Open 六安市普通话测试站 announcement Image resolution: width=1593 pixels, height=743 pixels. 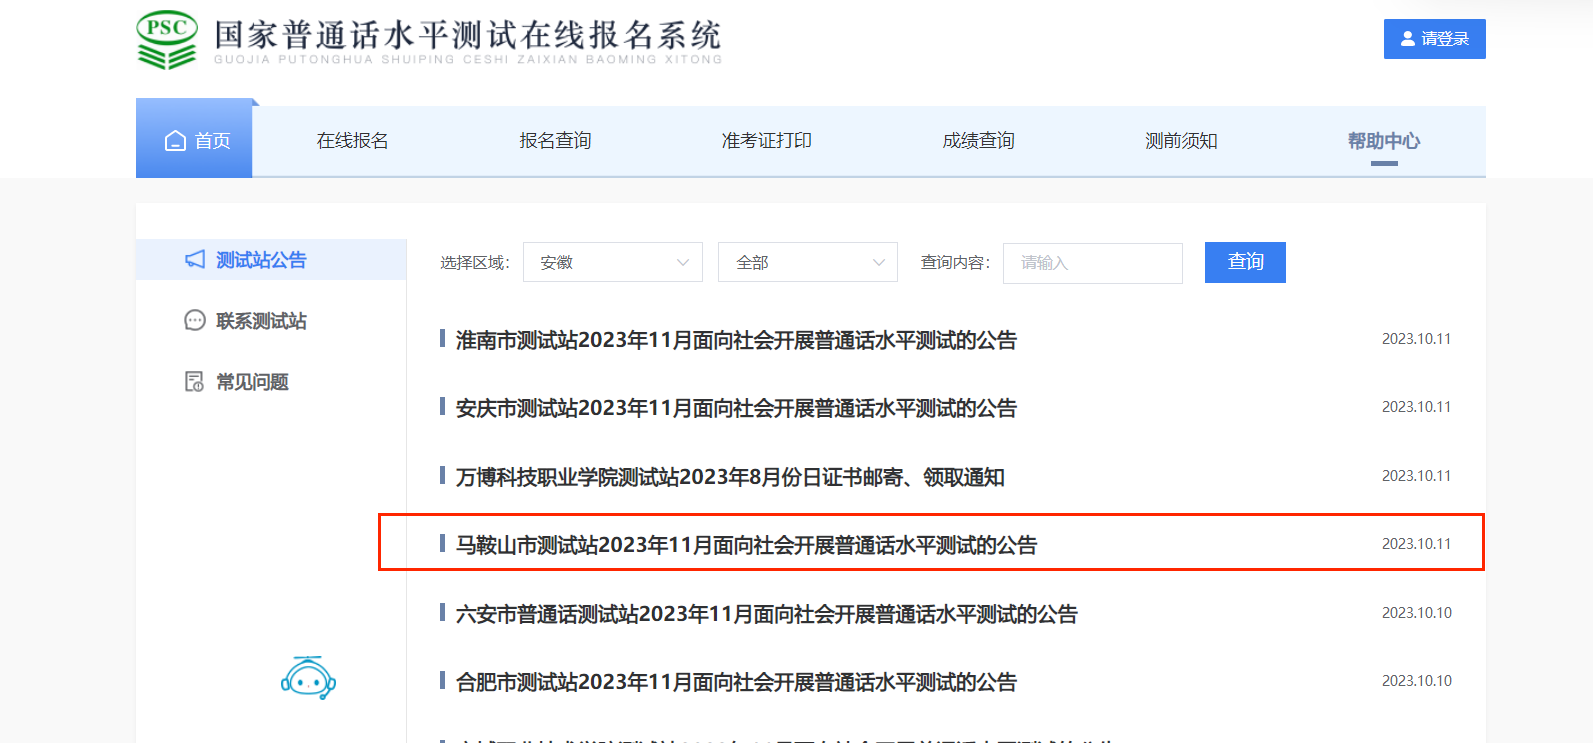[x=767, y=614]
